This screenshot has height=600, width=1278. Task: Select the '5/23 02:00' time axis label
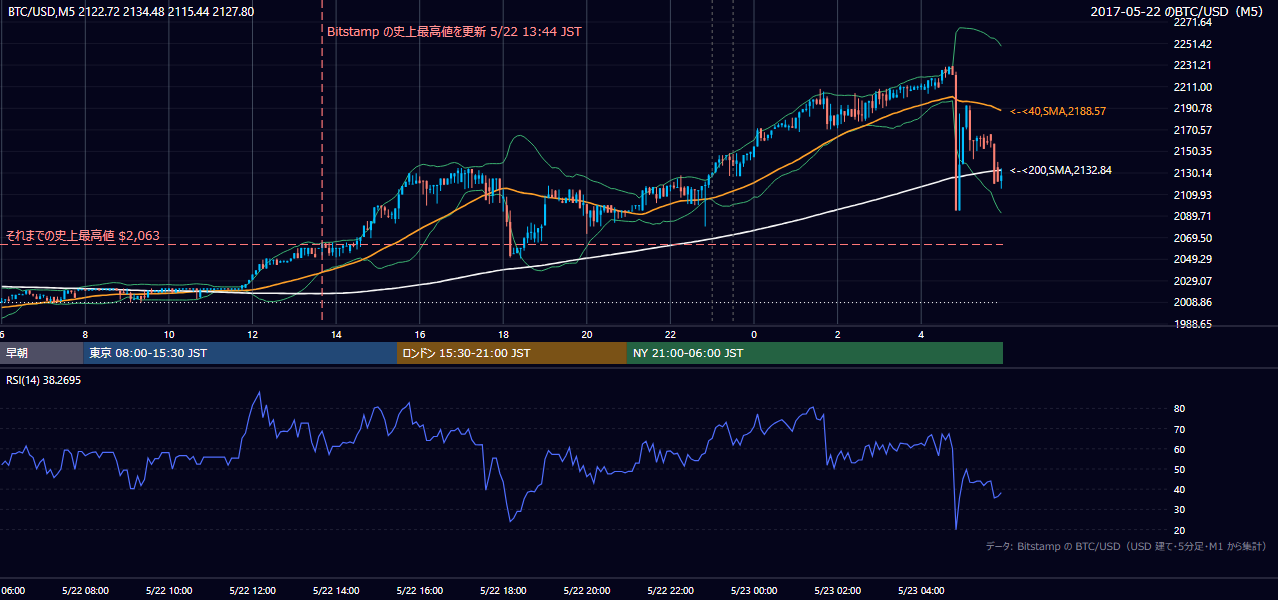point(838,591)
